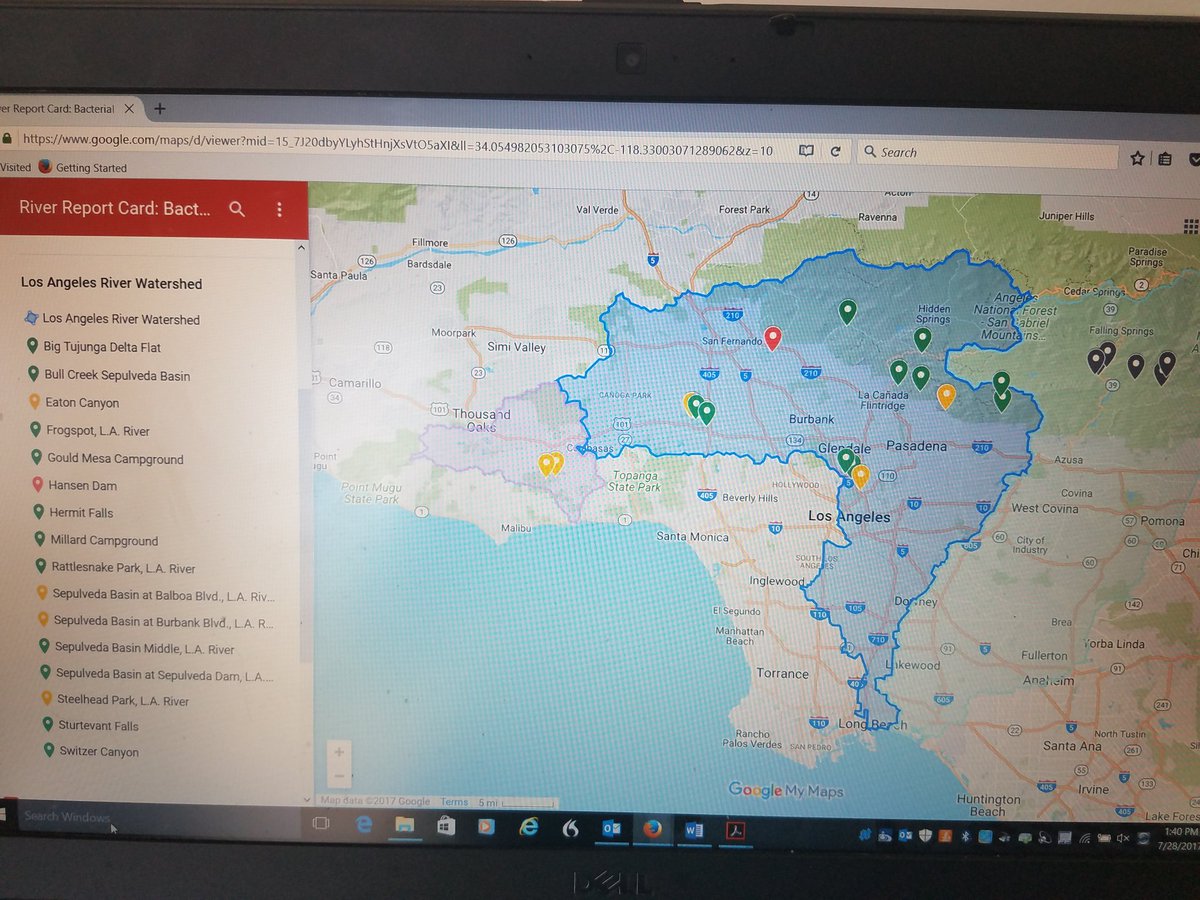Select Gould Mesa Campground entry
This screenshot has width=1200, height=900.
pos(106,458)
